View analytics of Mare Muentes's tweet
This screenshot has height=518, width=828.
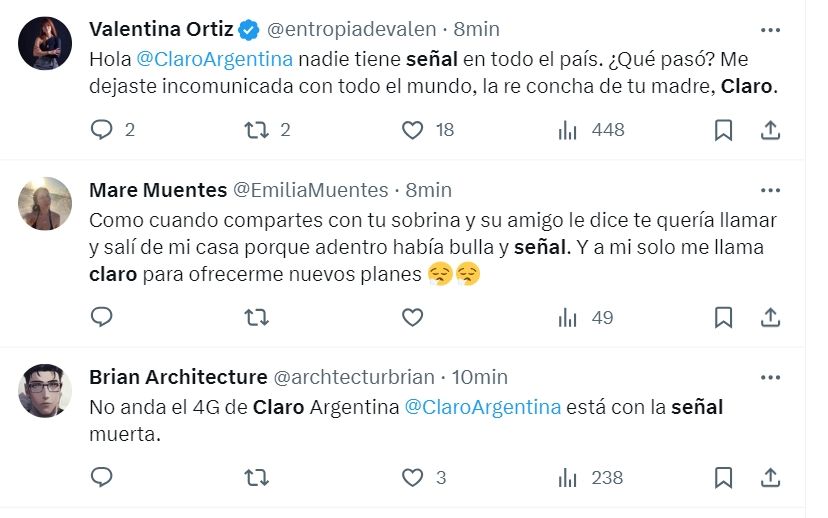tap(568, 317)
